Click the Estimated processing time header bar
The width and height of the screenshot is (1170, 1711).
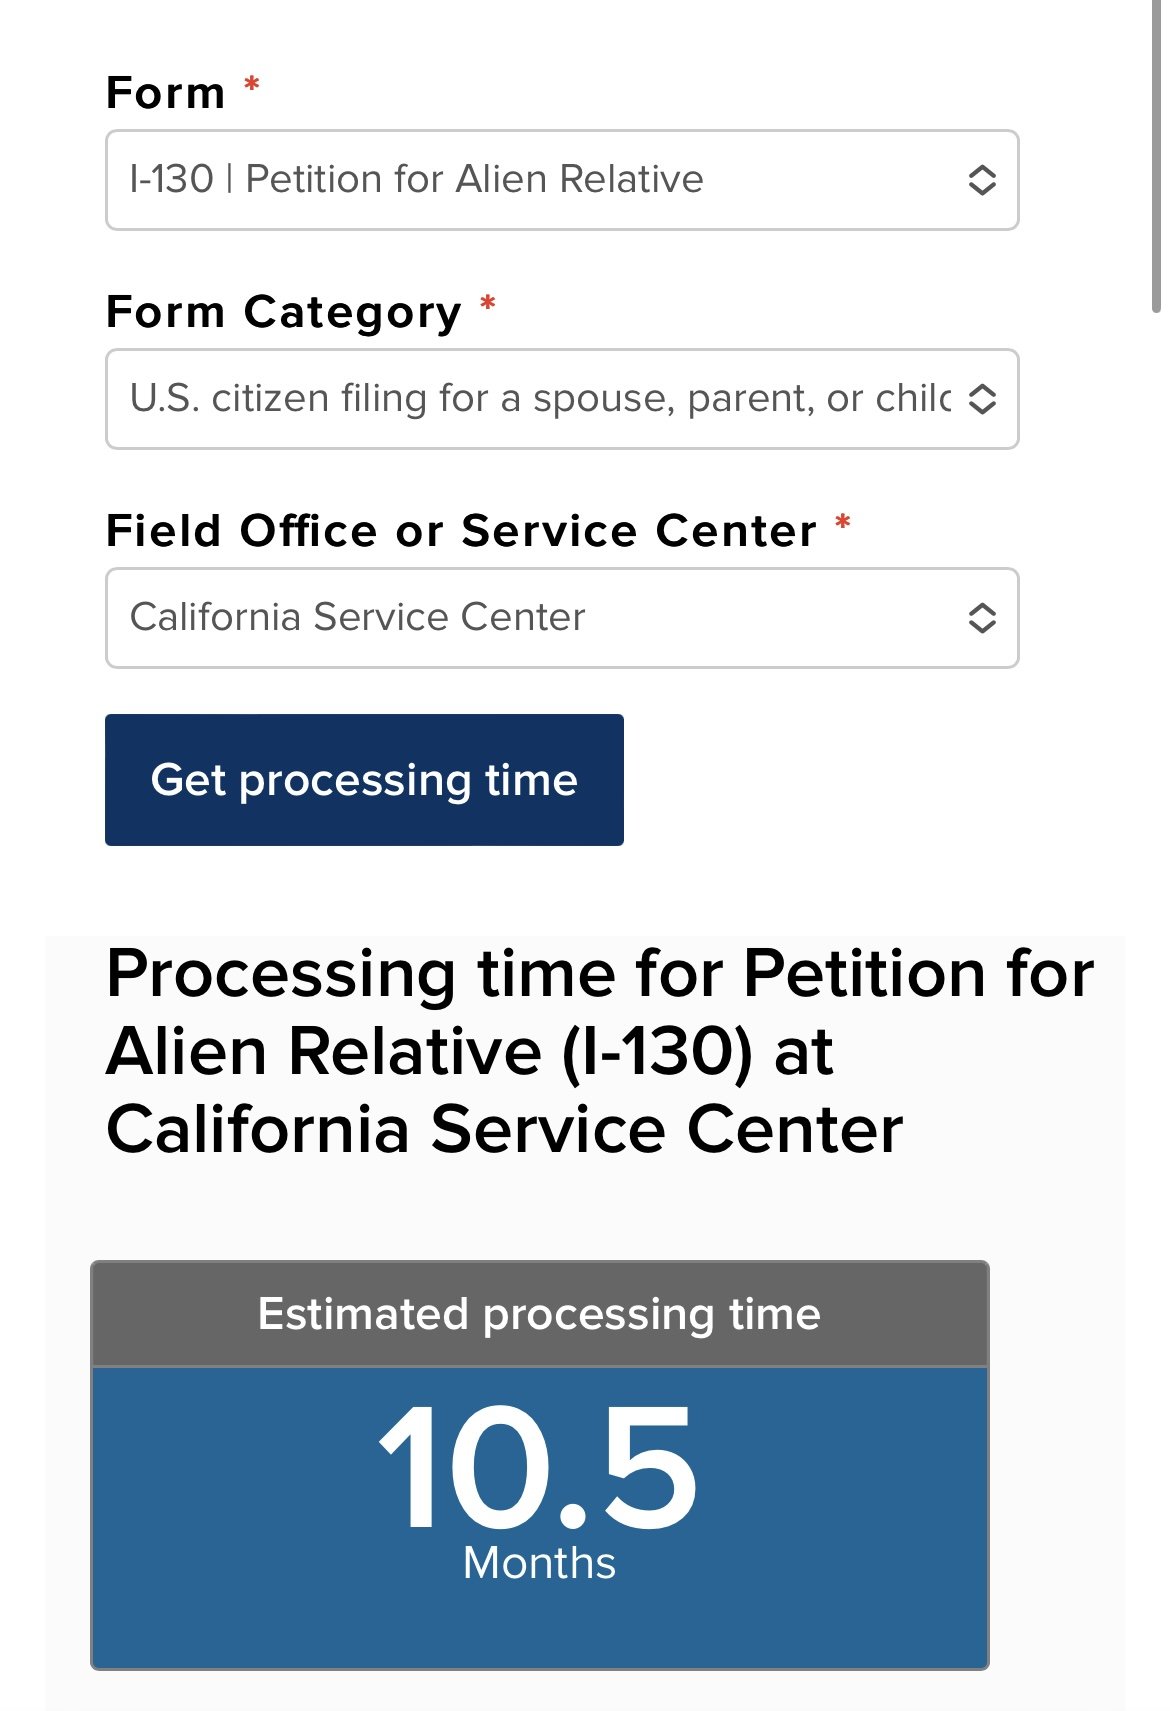pos(540,1314)
